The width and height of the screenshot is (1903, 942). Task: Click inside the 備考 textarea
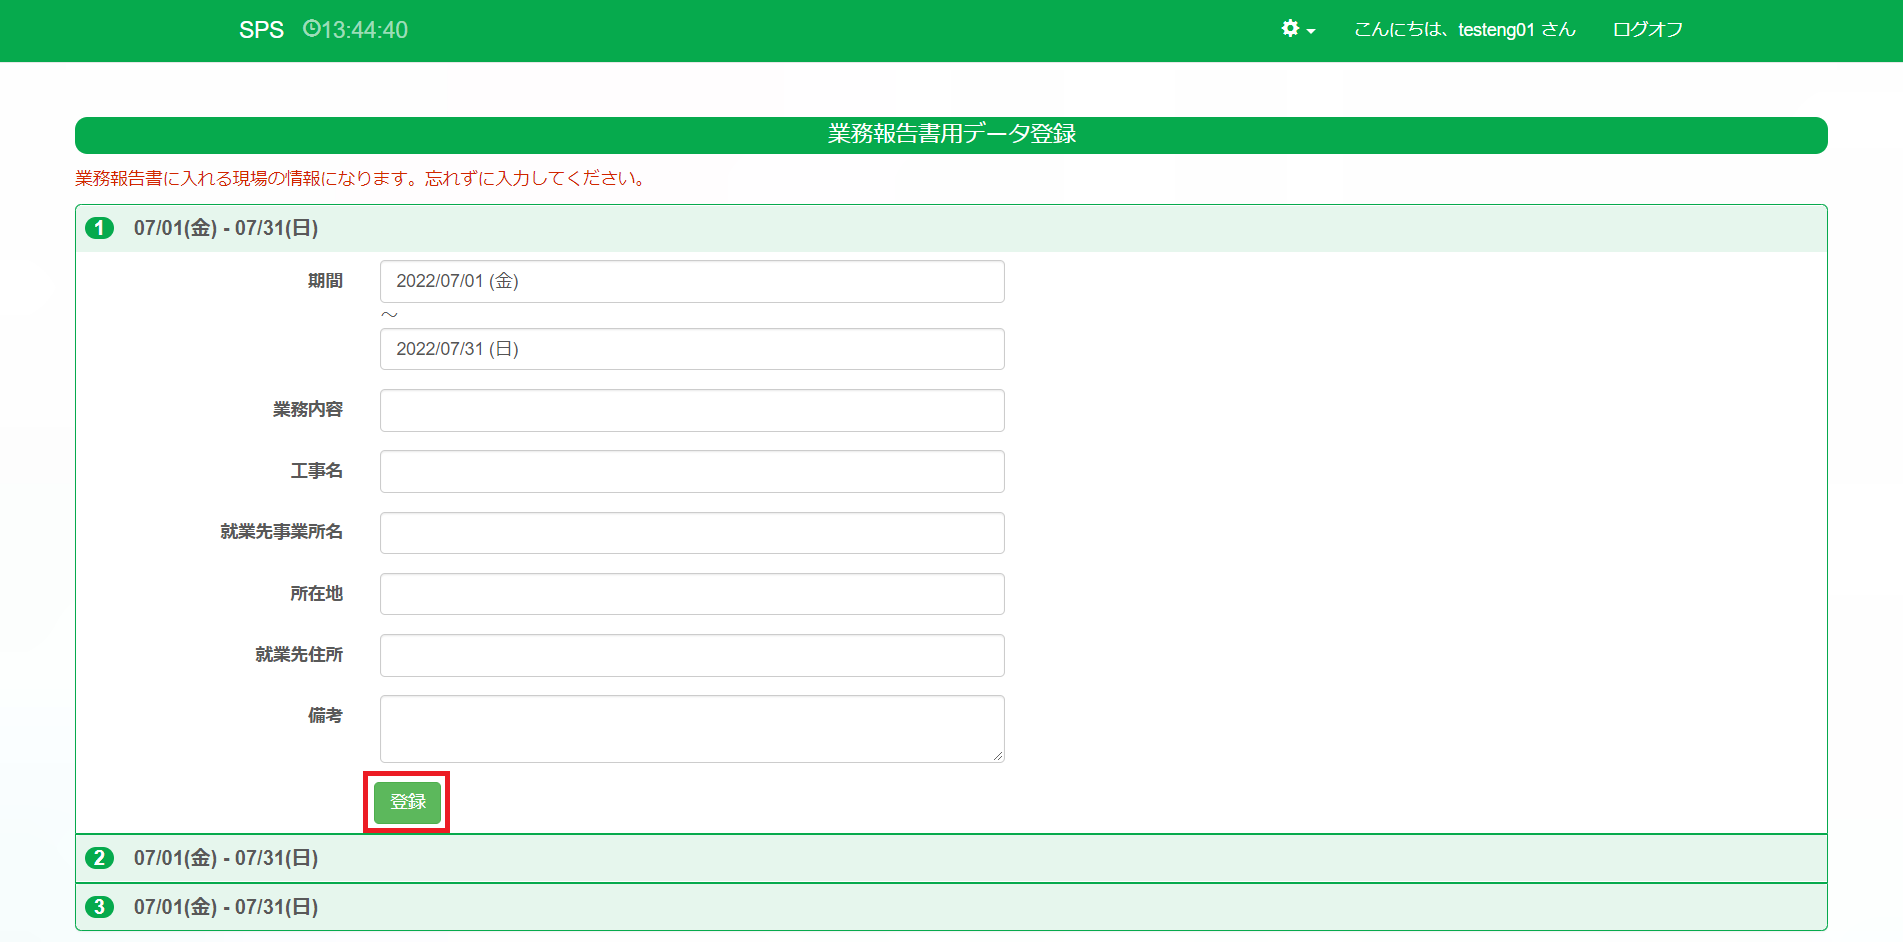click(x=691, y=728)
